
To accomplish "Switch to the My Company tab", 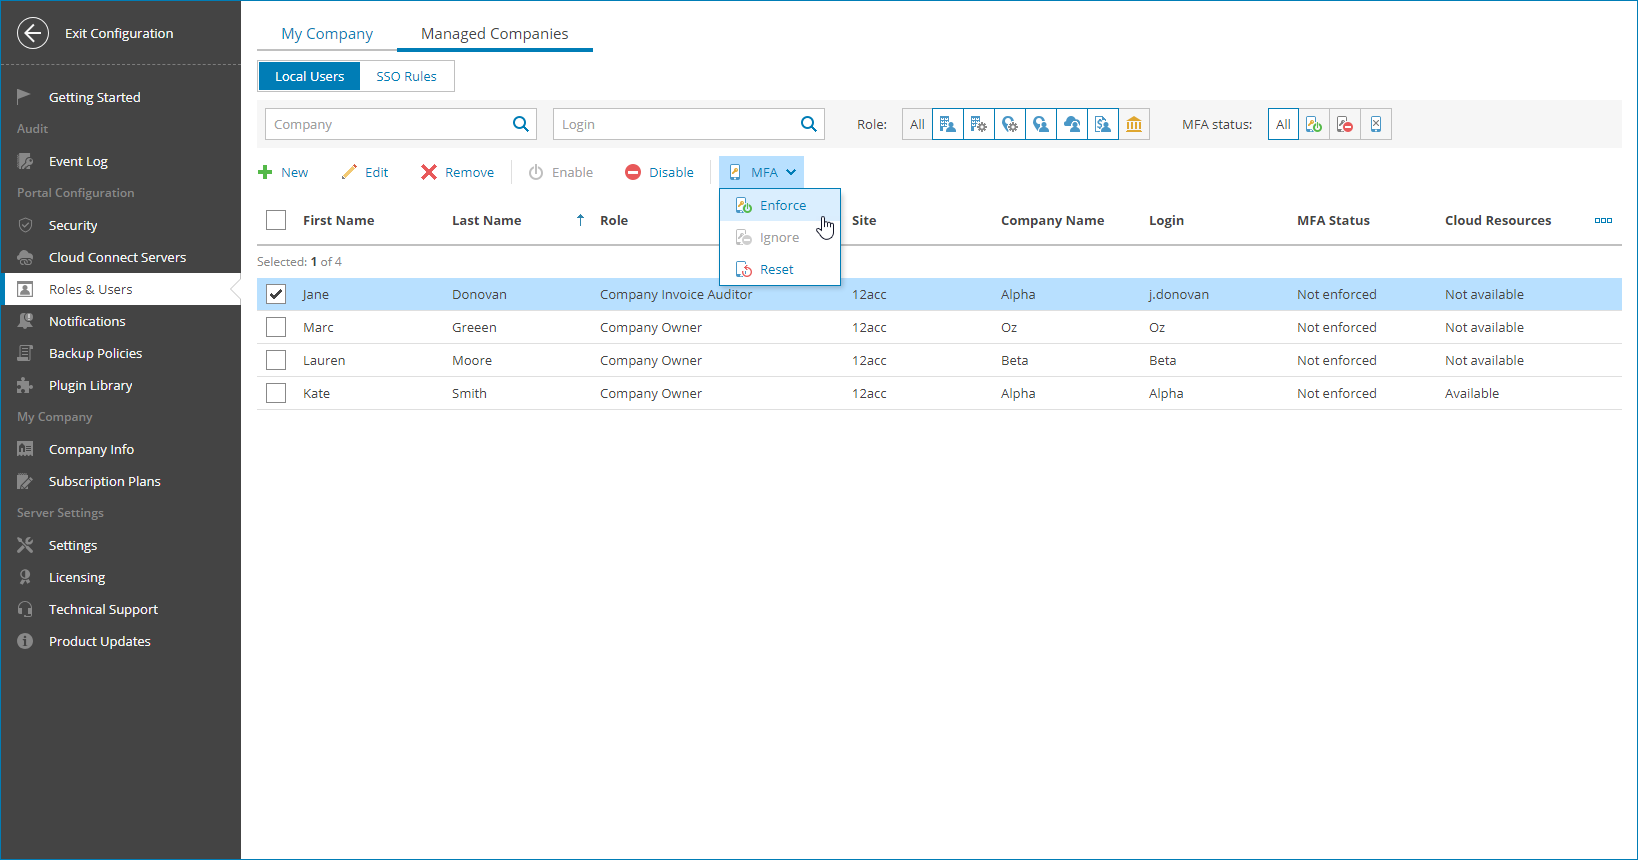I will click(327, 33).
